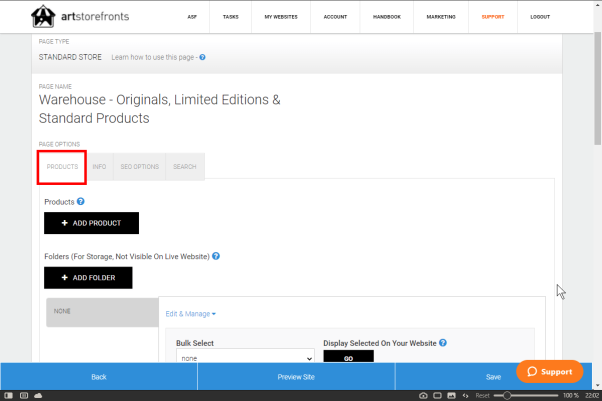Viewport: 602px width, 401px height.
Task: Open the Marketing menu item
Action: (439, 17)
